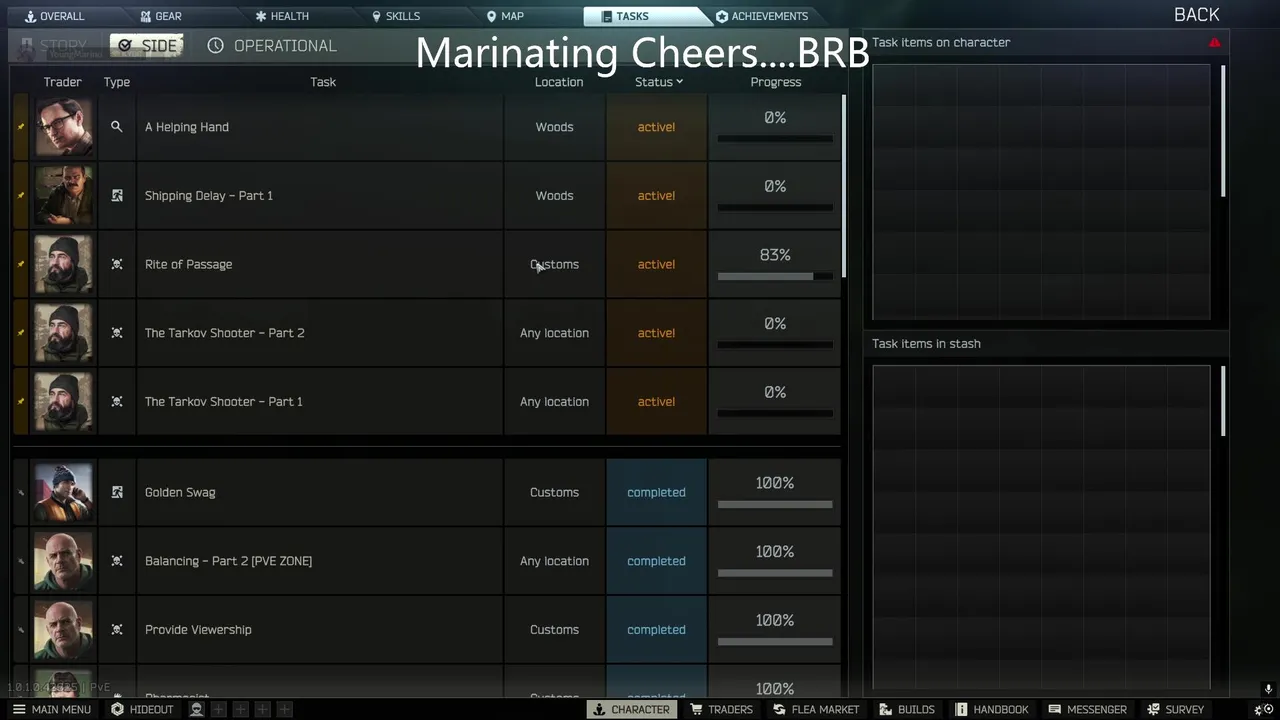Open the Overall tab
Screen dimensions: 1280x720
[x=54, y=16]
